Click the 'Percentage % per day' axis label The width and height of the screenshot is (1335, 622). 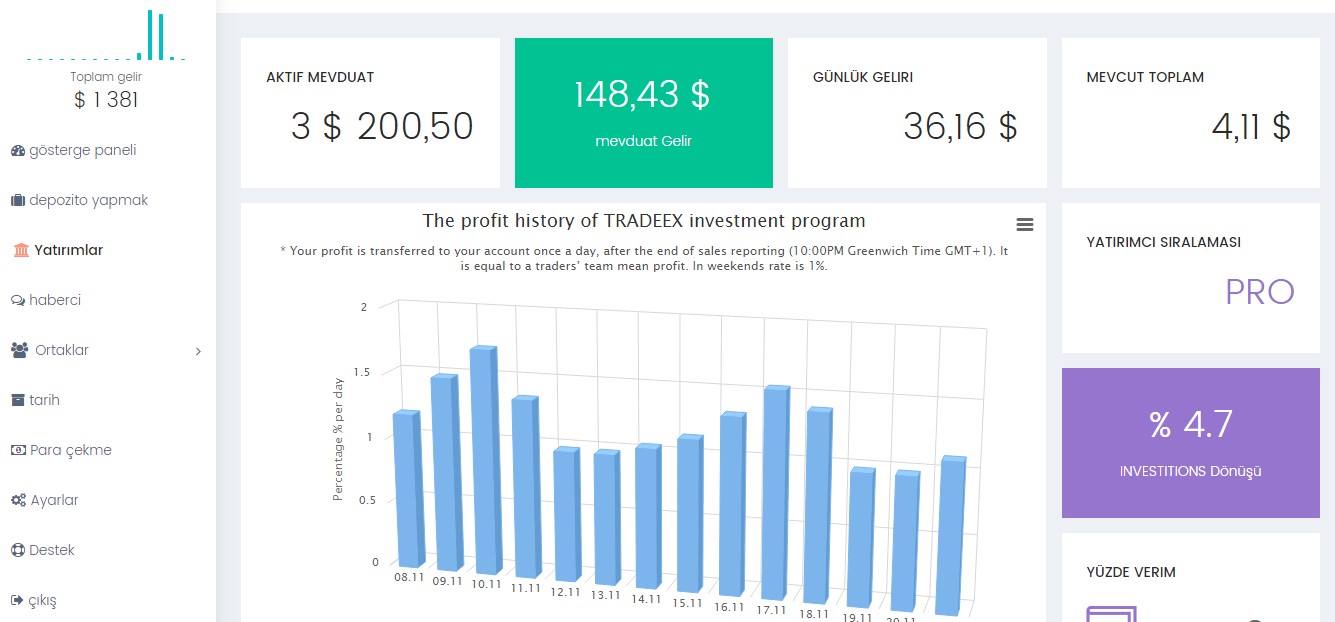pyautogui.click(x=339, y=440)
